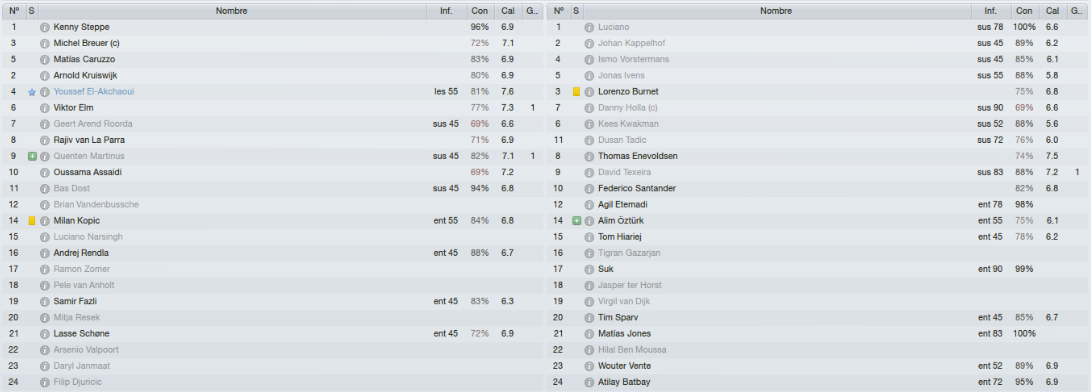This screenshot has width=1091, height=392.
Task: Sort left table by Con column header
Action: [x=479, y=11]
